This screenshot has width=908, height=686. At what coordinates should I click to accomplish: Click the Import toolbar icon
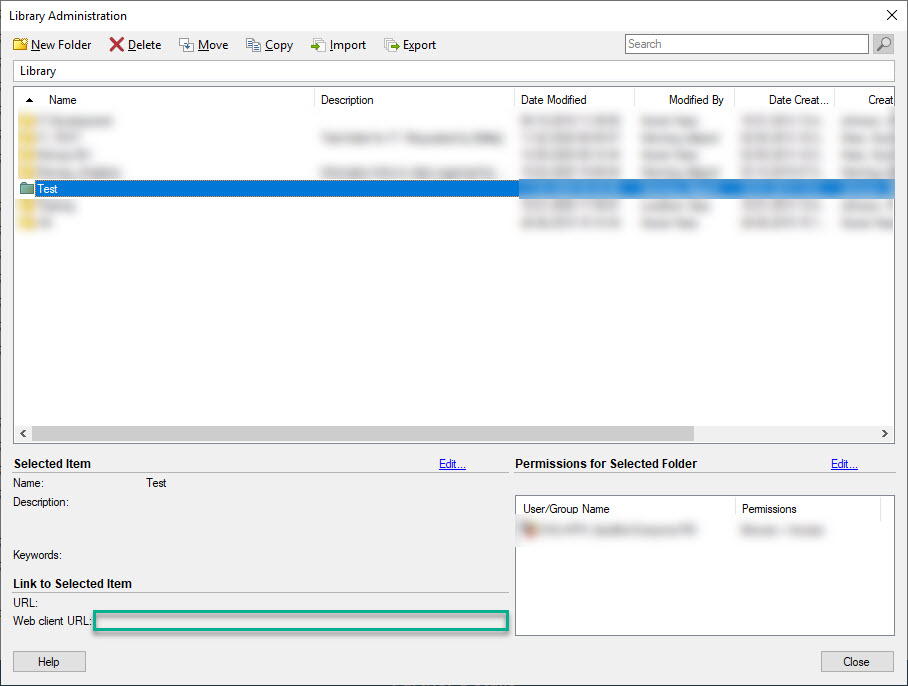click(318, 45)
